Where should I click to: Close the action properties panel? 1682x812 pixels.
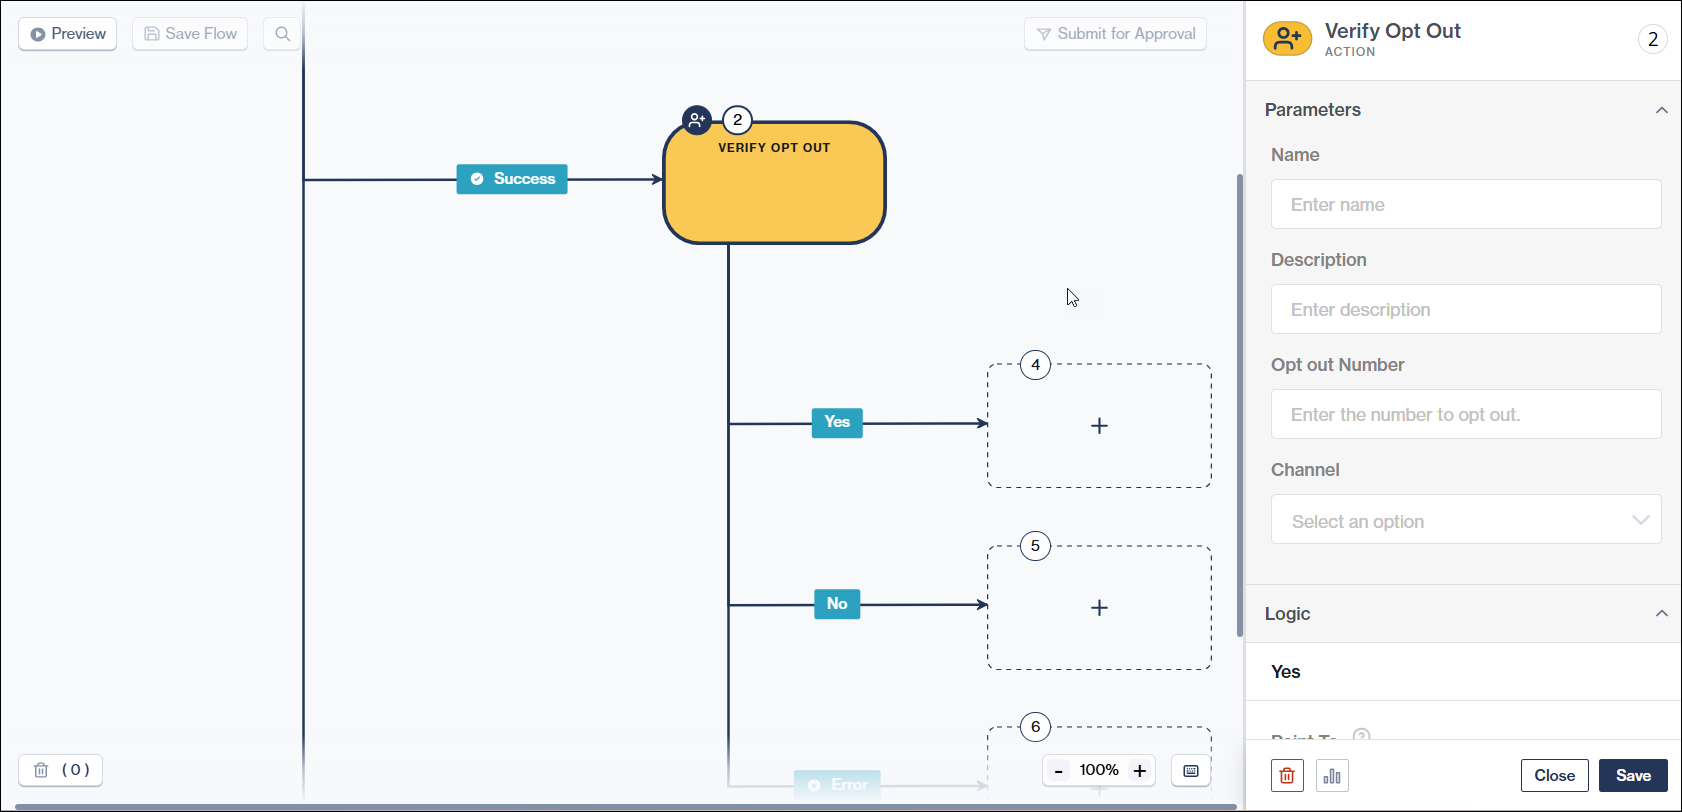coord(1554,776)
